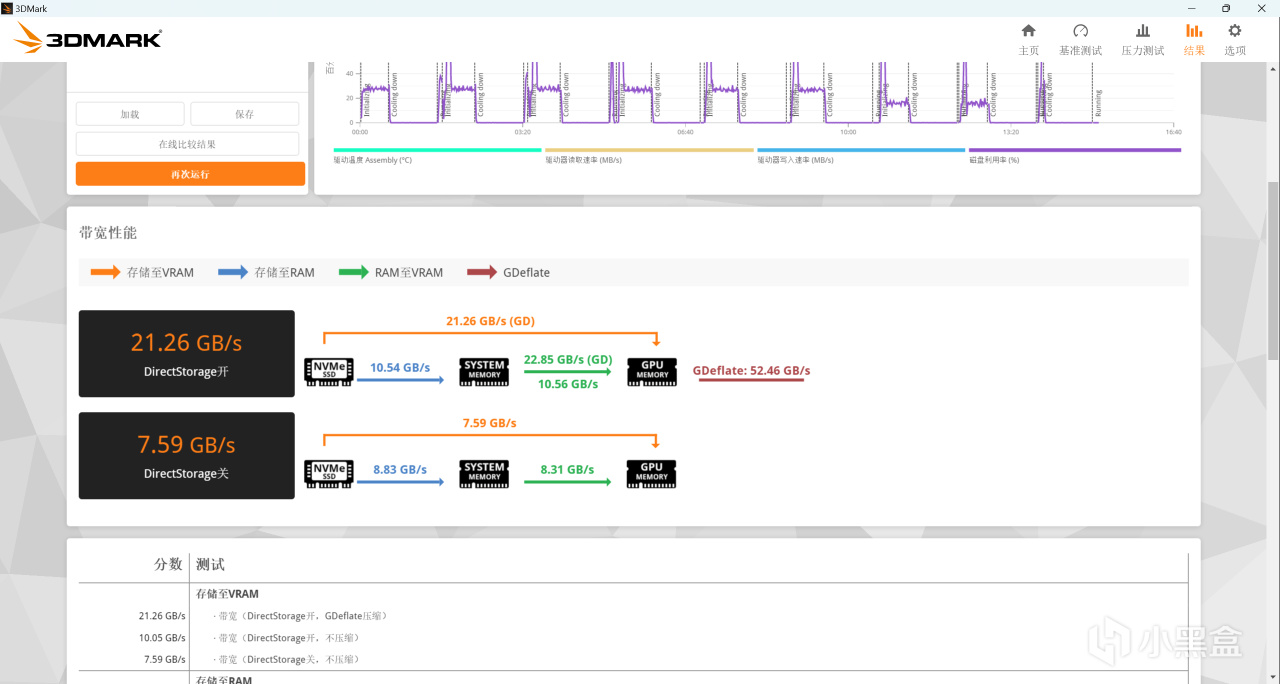Image resolution: width=1280 pixels, height=684 pixels.
Task: Click the green RAM至VRAM legend arrow
Action: pyautogui.click(x=353, y=272)
